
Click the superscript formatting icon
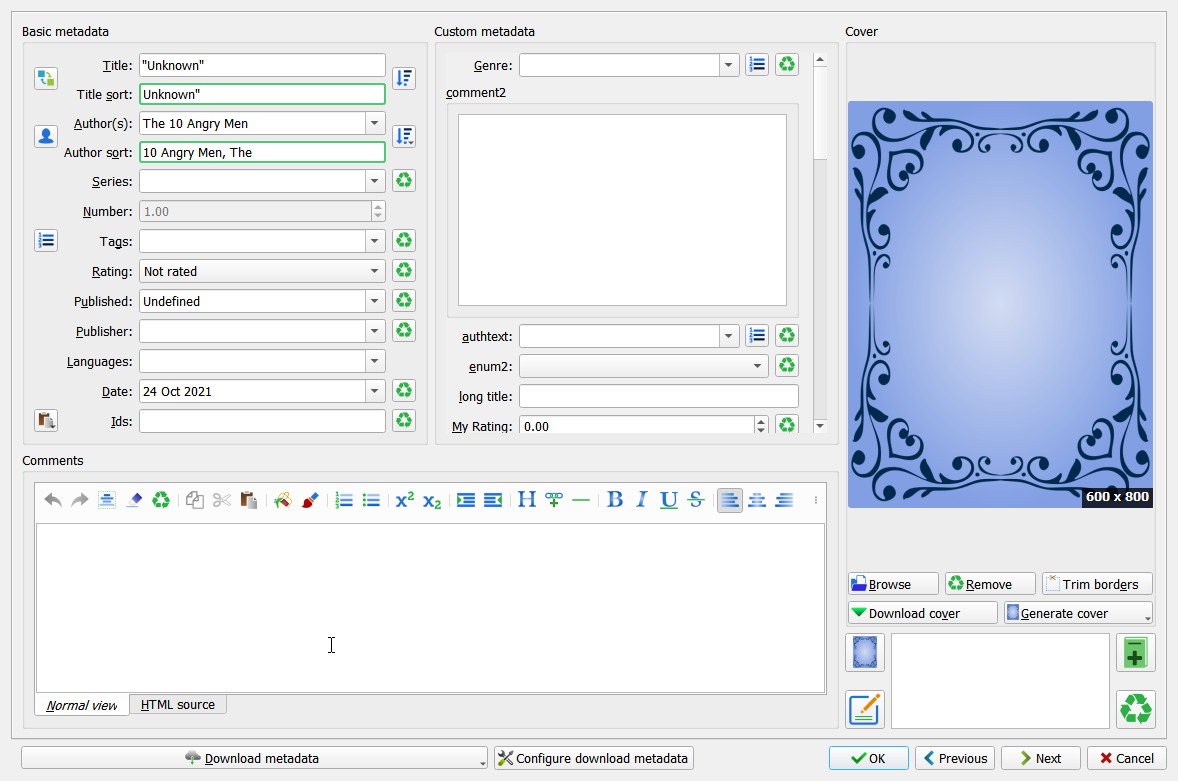tap(404, 500)
